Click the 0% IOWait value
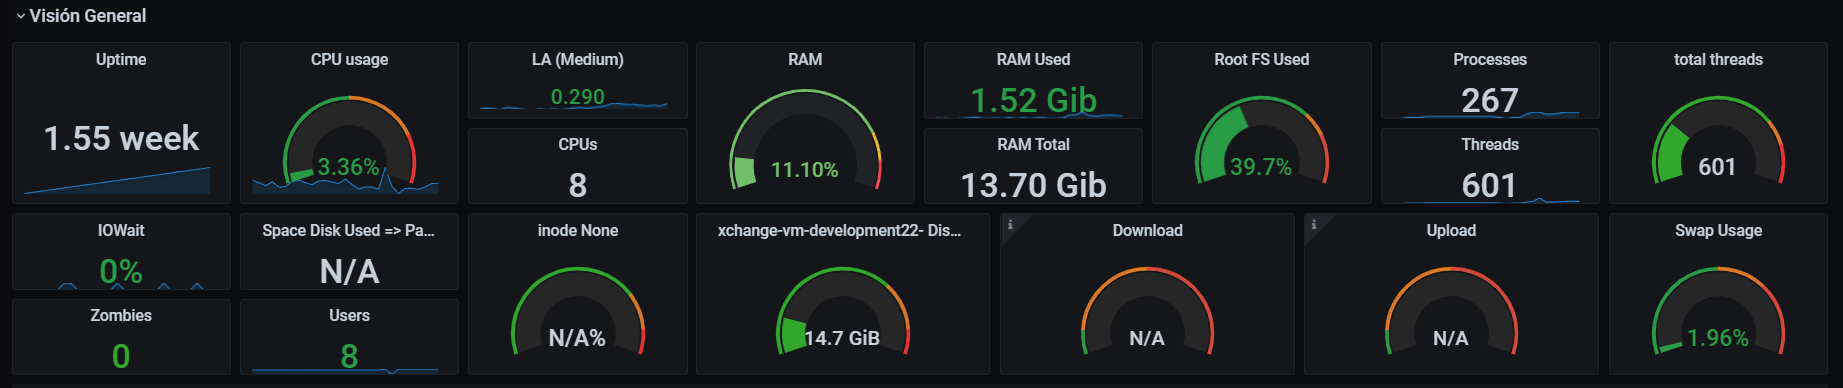 pos(121,271)
